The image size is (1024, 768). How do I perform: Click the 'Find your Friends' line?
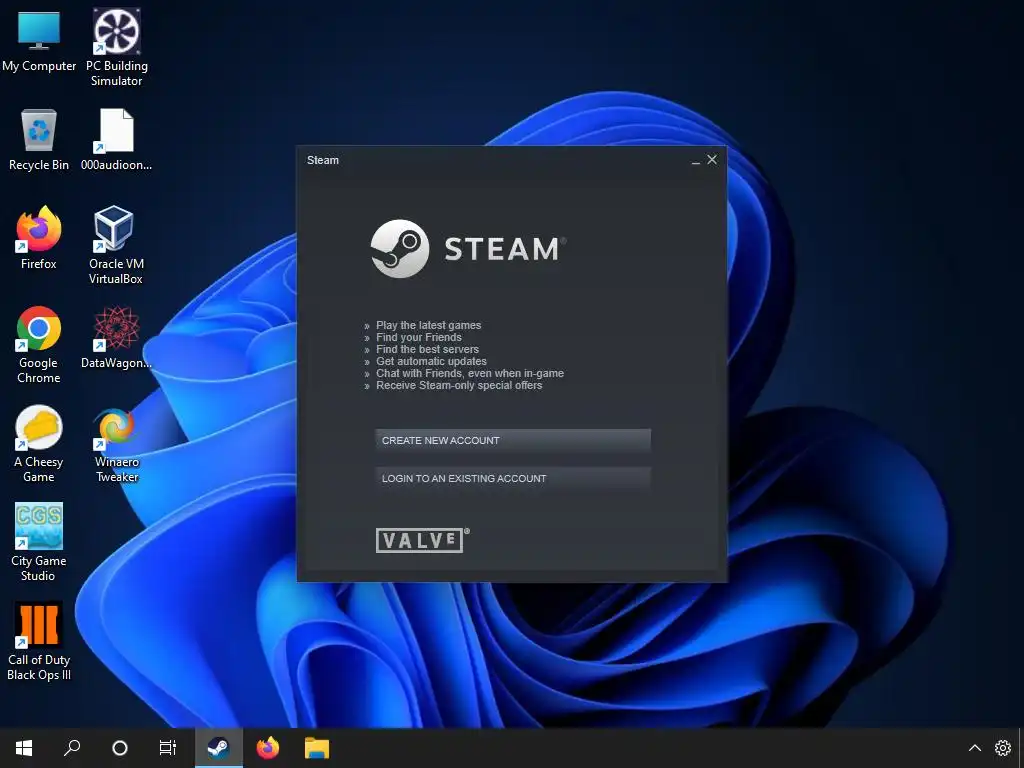click(419, 338)
